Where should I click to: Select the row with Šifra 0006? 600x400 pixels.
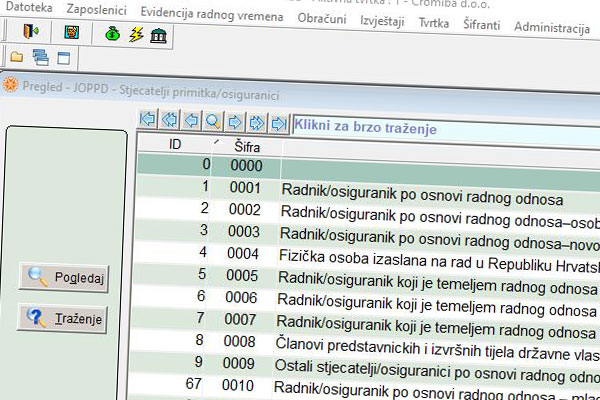(x=364, y=300)
